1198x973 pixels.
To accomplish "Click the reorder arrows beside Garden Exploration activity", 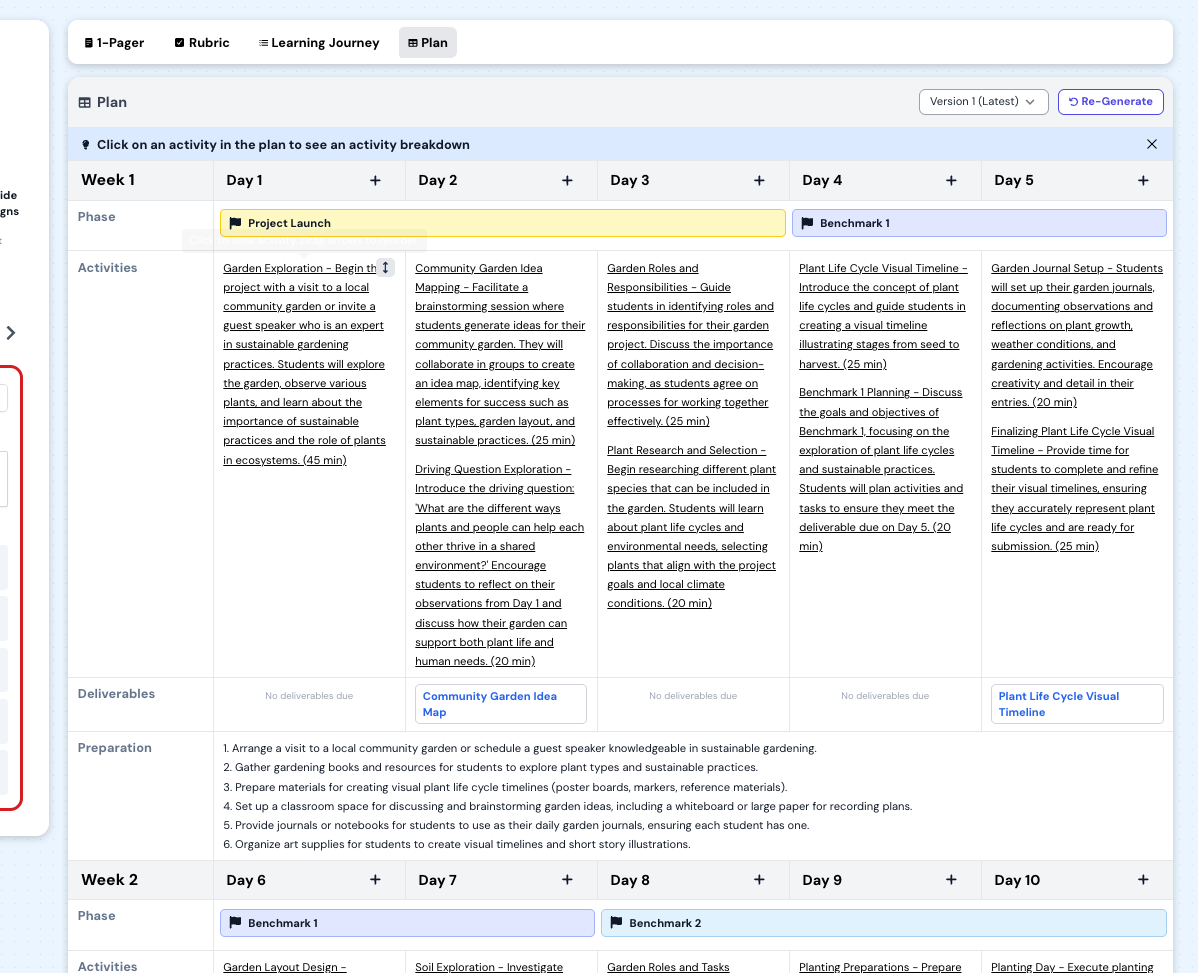I will (384, 267).
